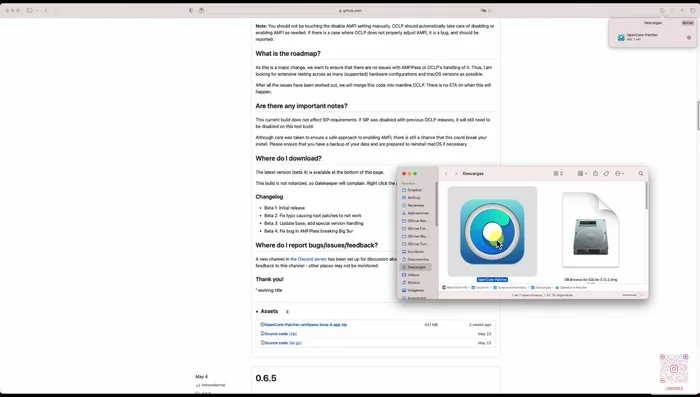Click Finder tags button

tap(606, 174)
